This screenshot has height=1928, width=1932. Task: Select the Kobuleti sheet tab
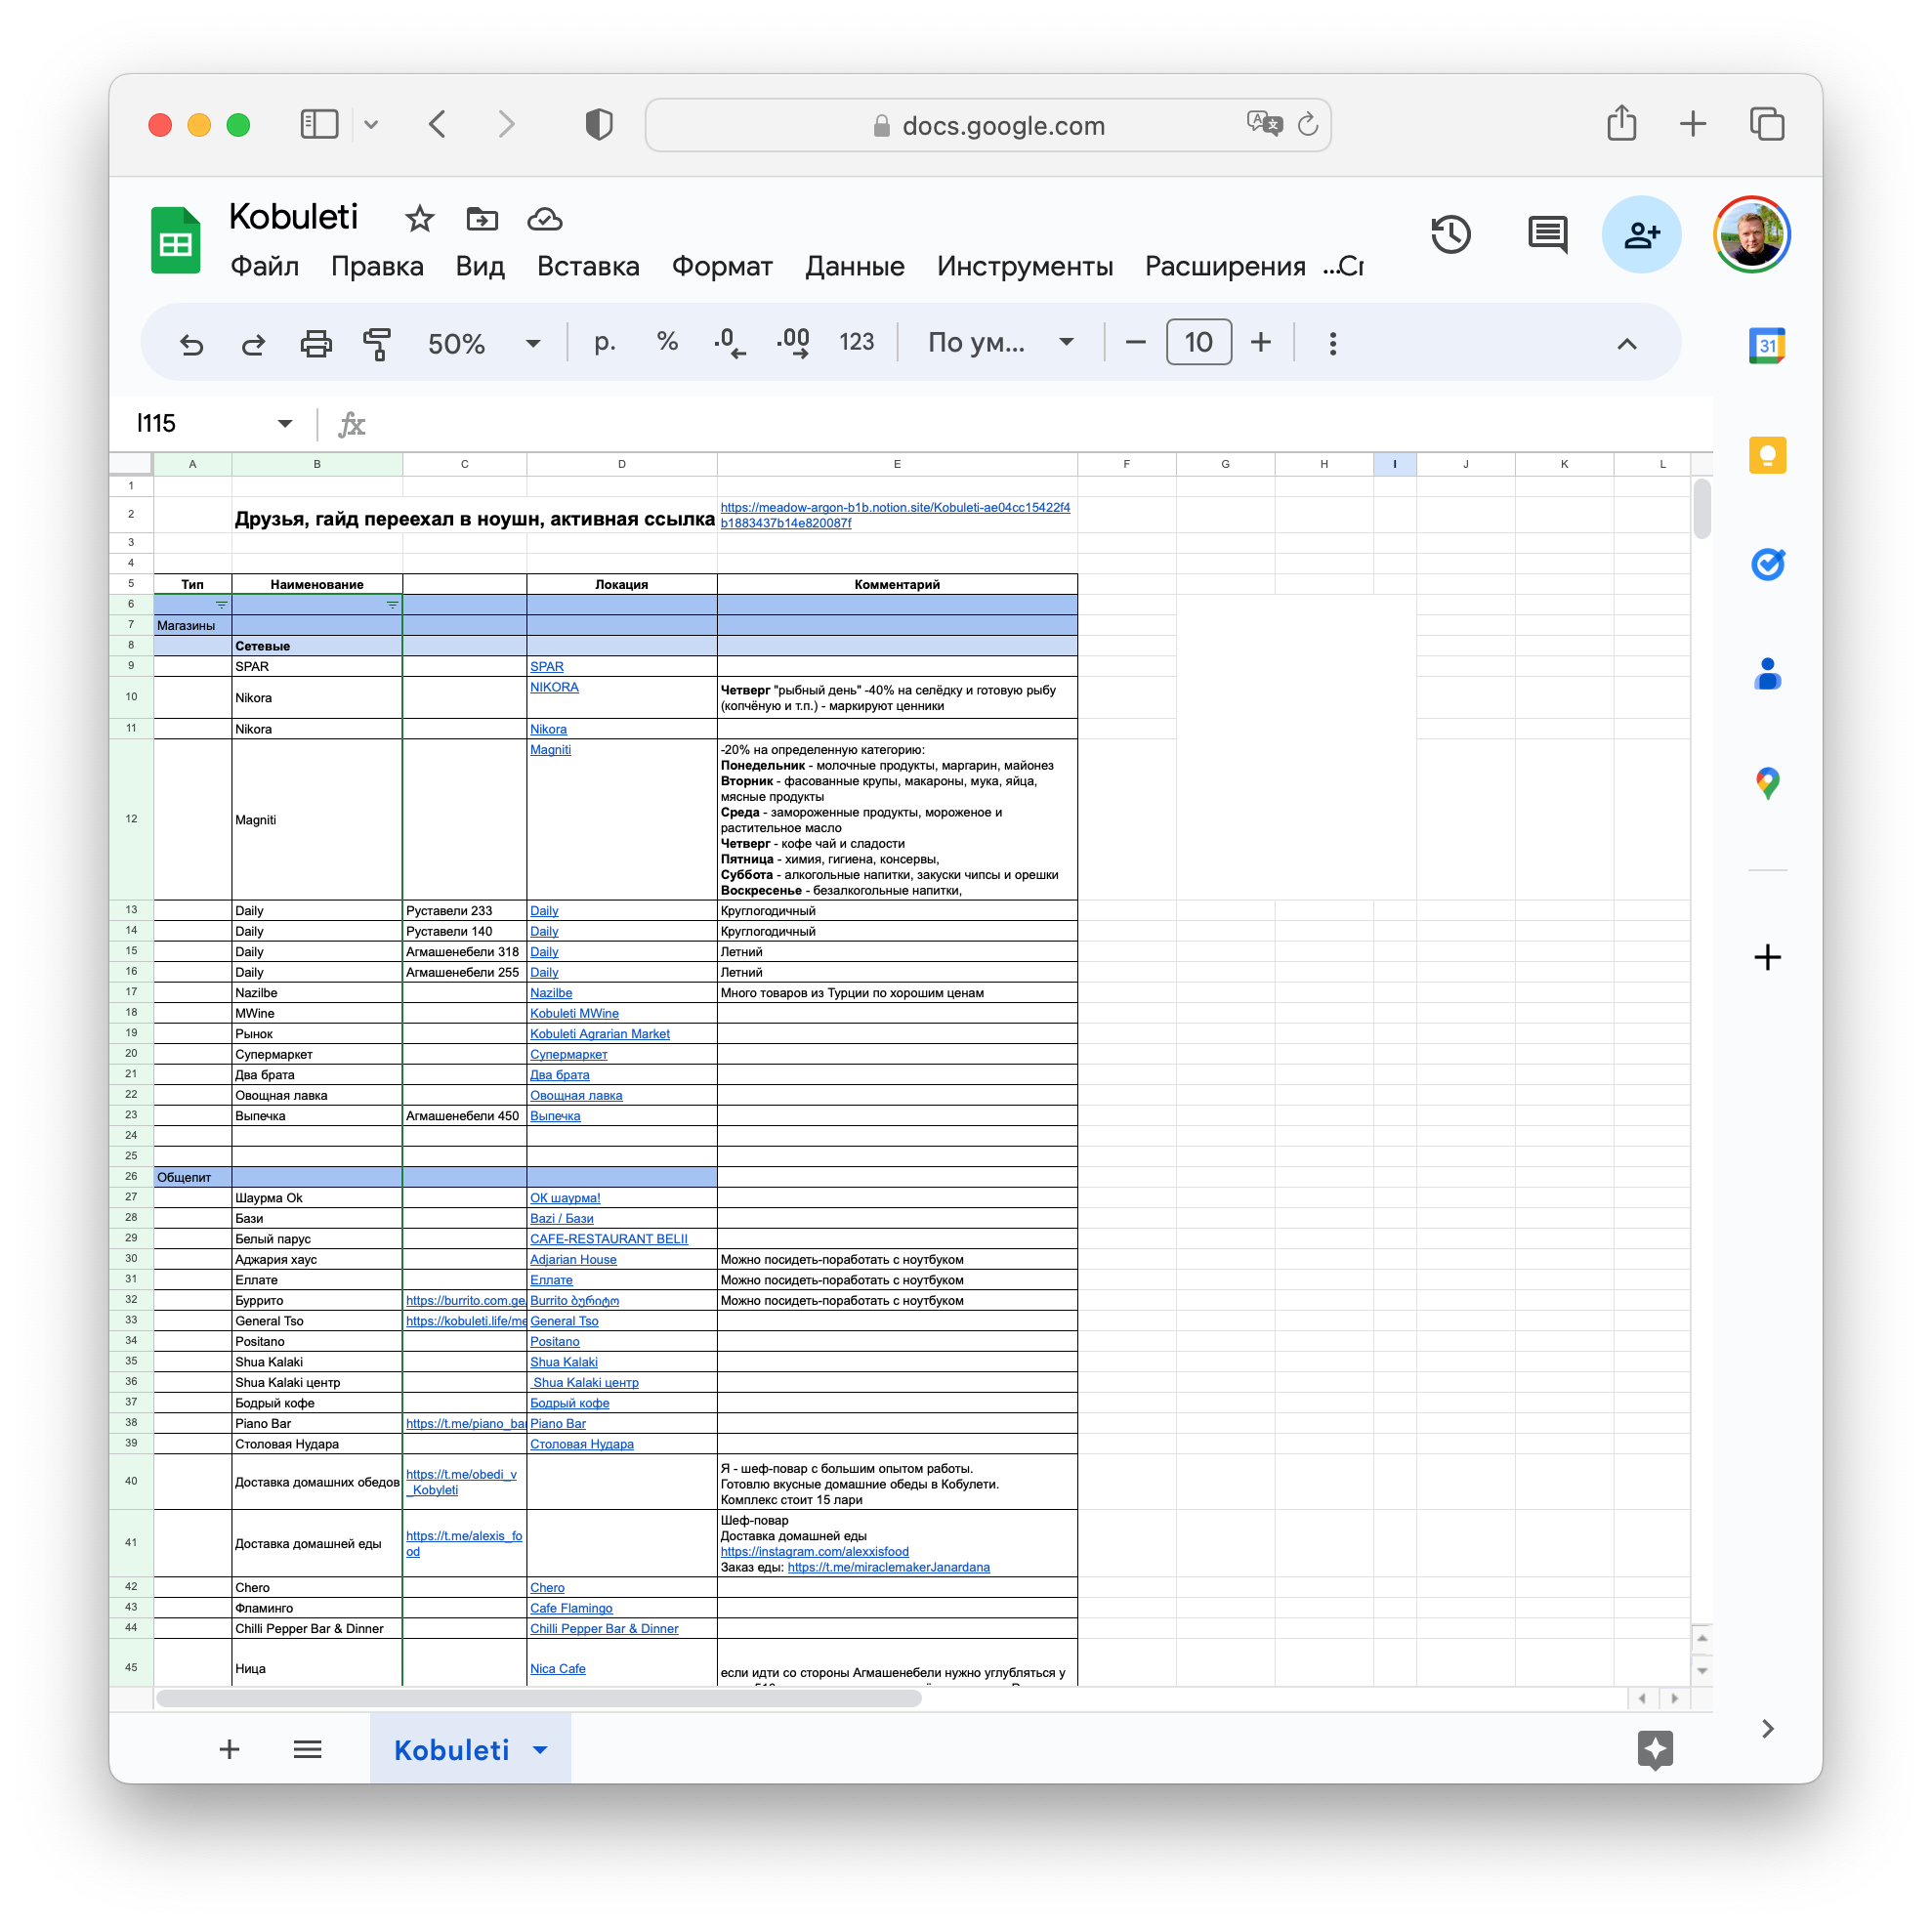click(452, 1750)
